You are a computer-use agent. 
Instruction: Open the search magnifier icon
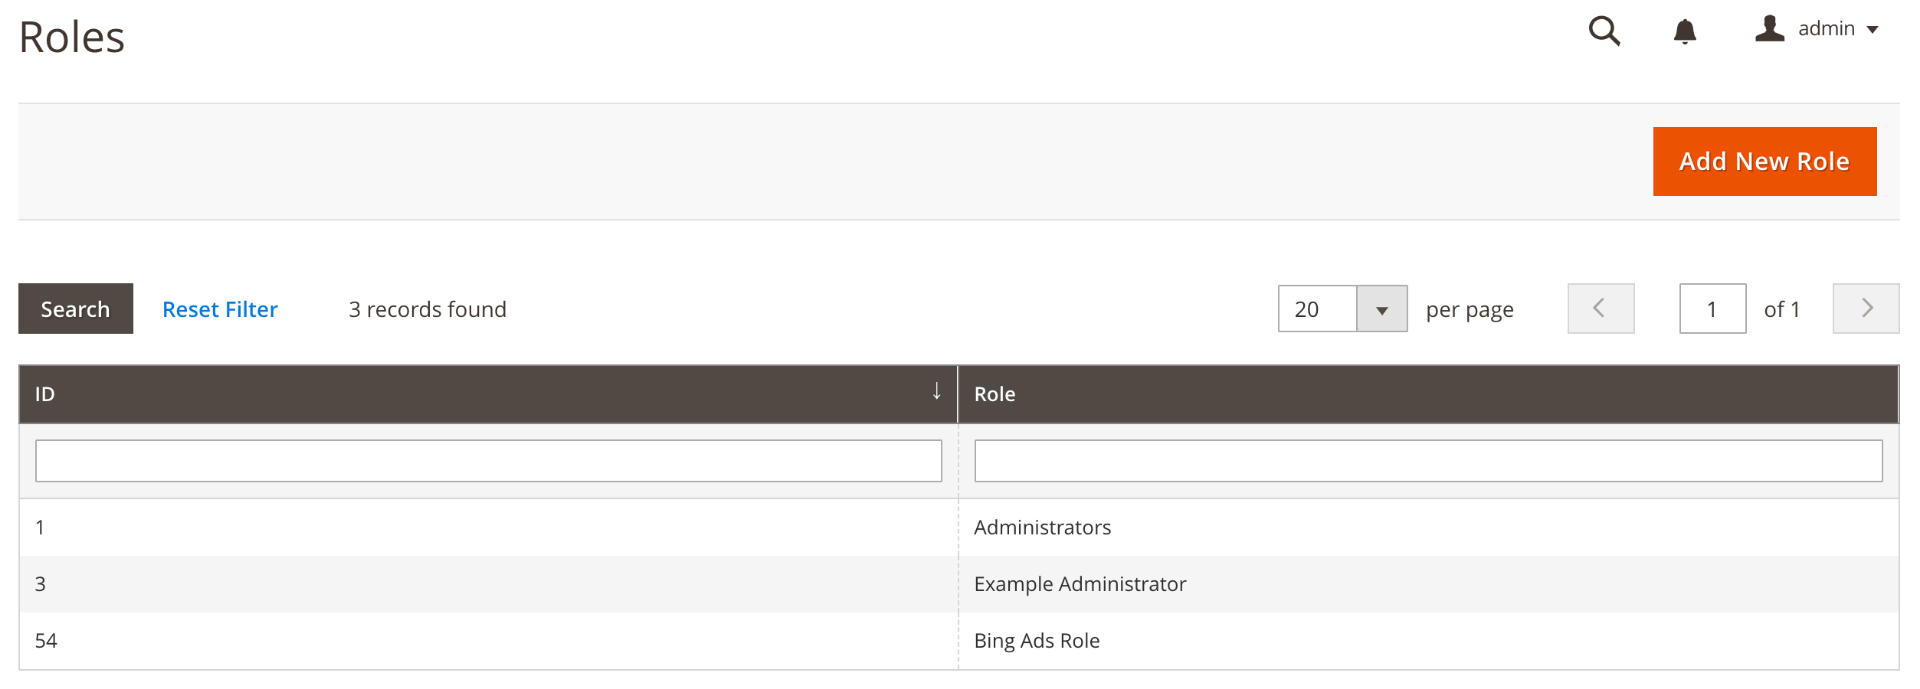pyautogui.click(x=1604, y=31)
